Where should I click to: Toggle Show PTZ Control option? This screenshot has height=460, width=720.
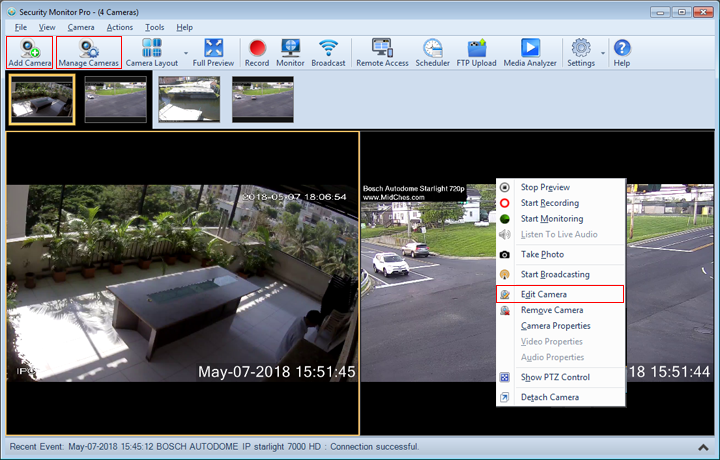click(x=555, y=377)
